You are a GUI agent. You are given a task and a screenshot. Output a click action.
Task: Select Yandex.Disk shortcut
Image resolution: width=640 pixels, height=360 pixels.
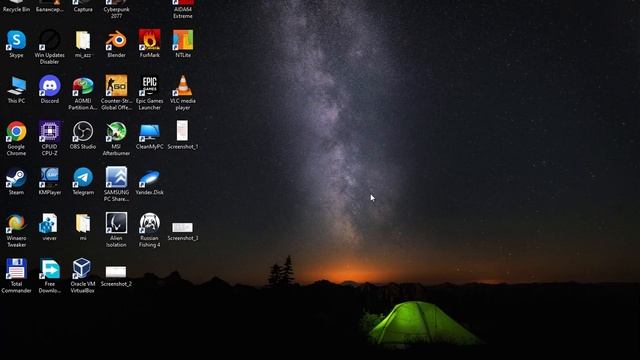[149, 181]
